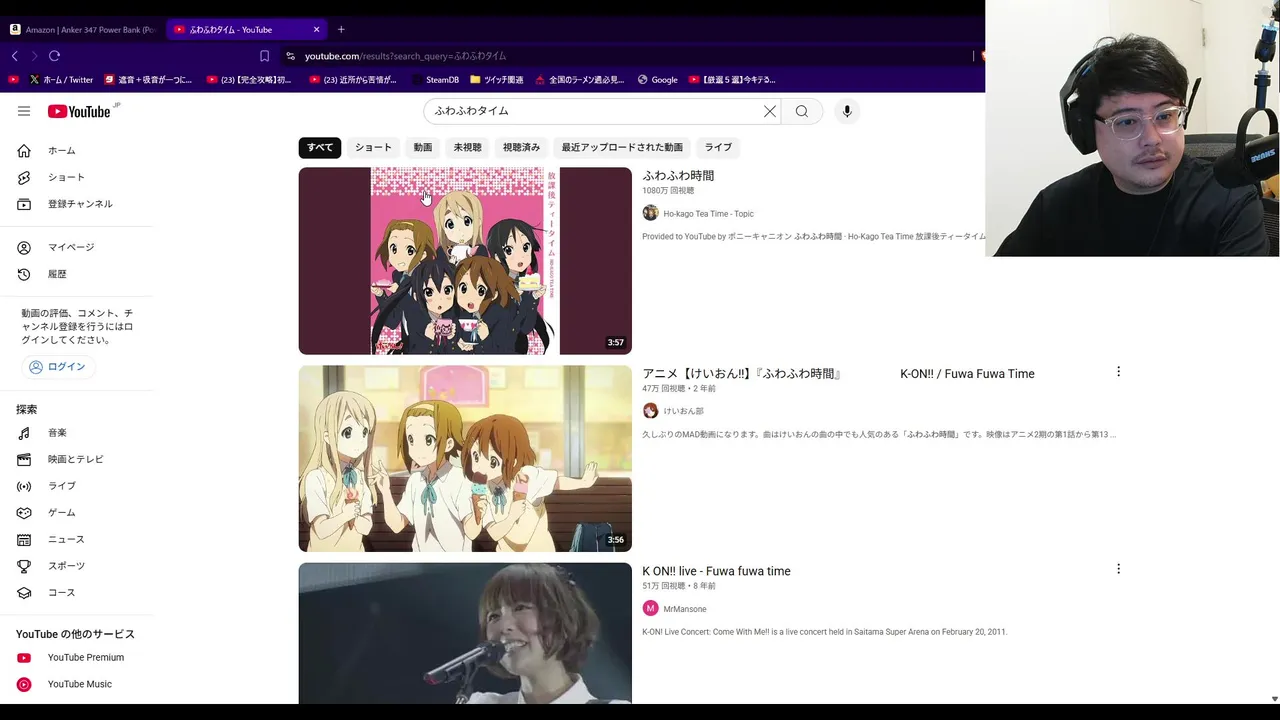Start voice search with microphone icon
Screen dimensions: 1280x720
[847, 111]
